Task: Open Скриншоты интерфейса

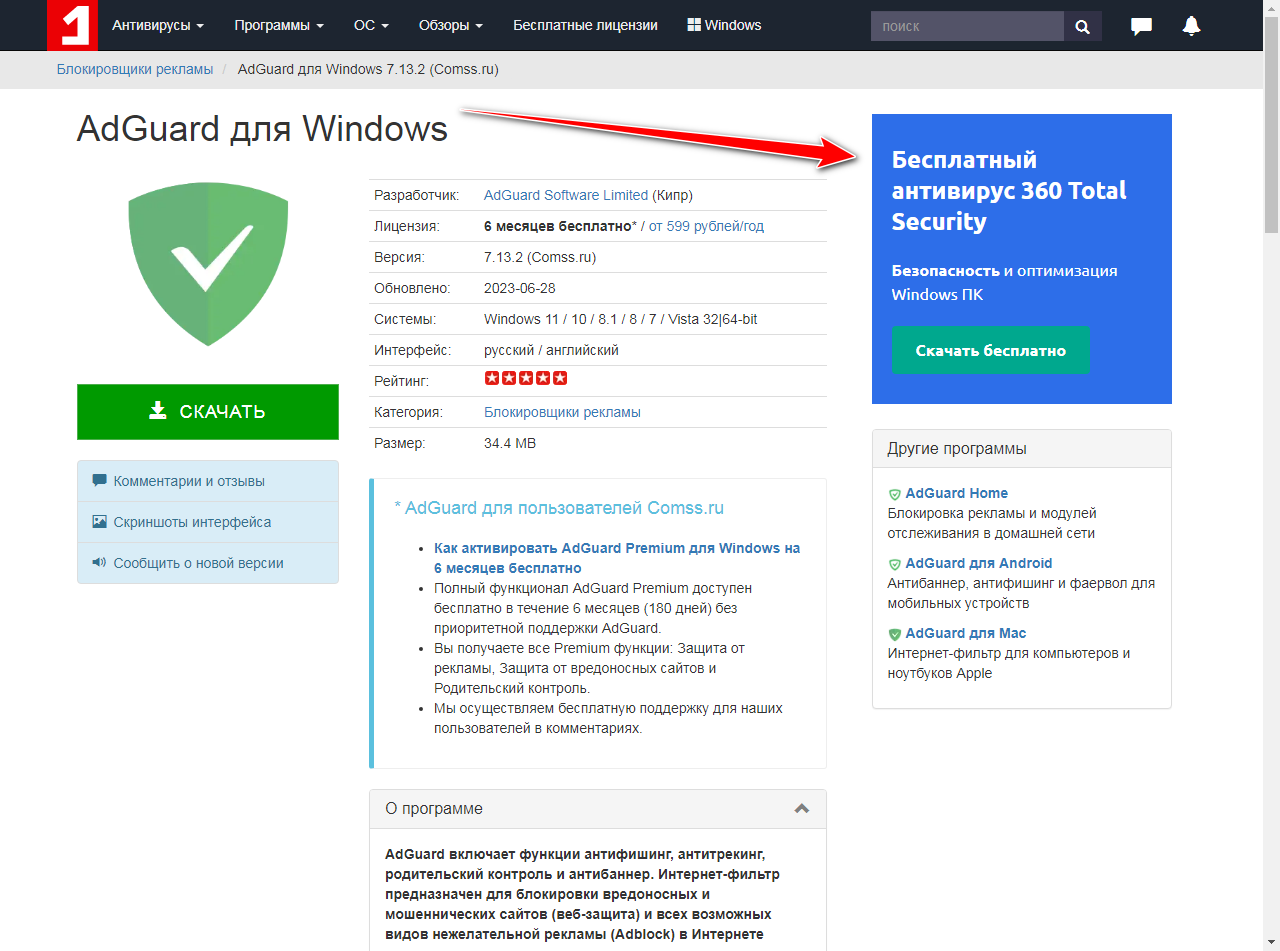Action: click(x=208, y=522)
